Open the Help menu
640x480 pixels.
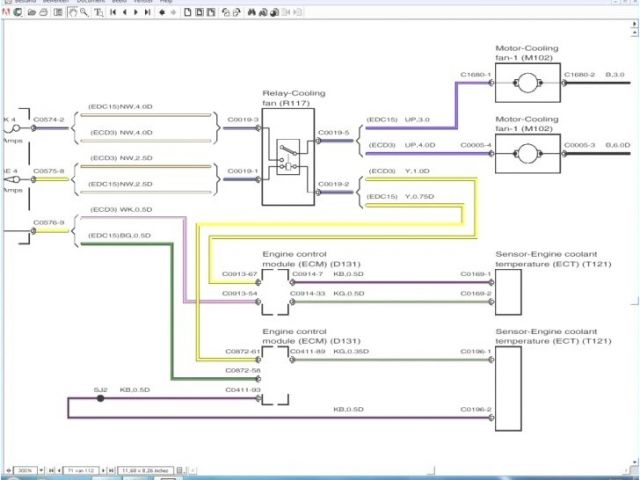point(166,2)
